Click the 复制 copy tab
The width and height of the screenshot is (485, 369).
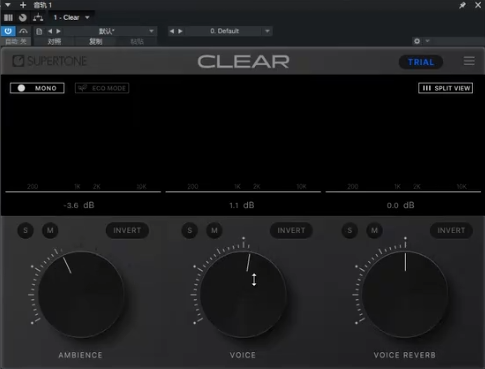pyautogui.click(x=96, y=41)
